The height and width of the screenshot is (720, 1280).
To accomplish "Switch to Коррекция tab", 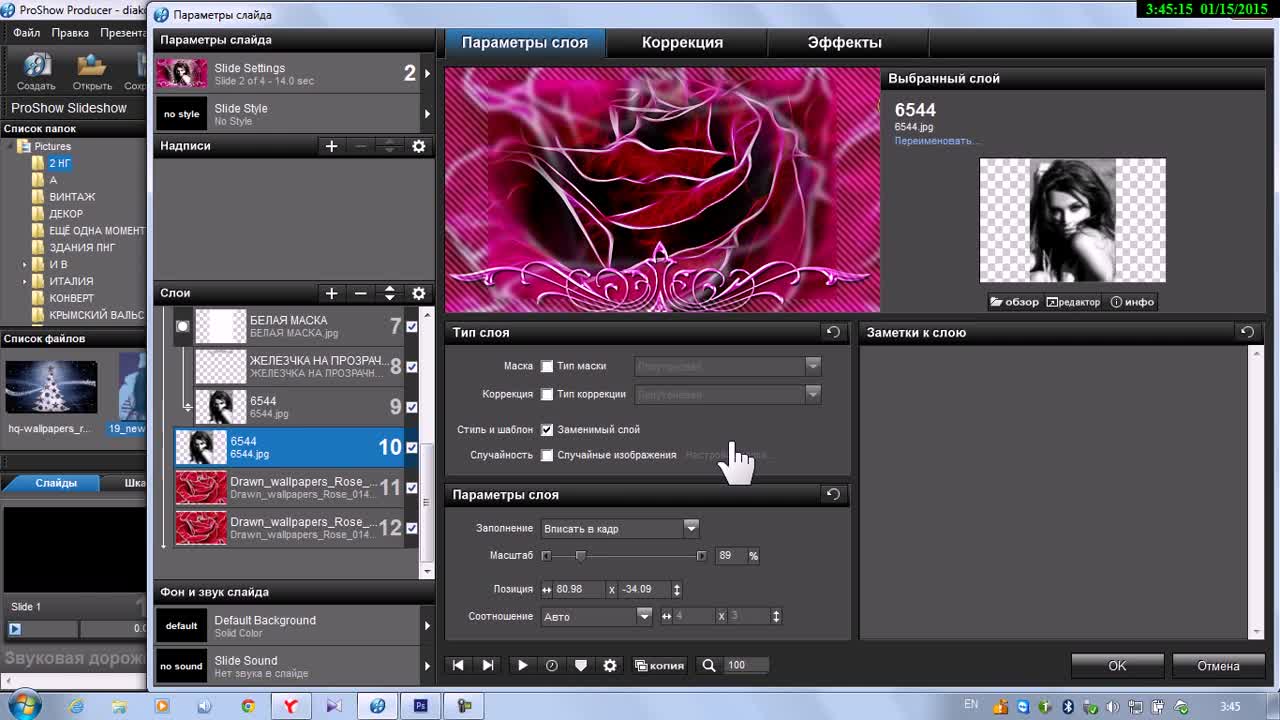I will [x=682, y=43].
